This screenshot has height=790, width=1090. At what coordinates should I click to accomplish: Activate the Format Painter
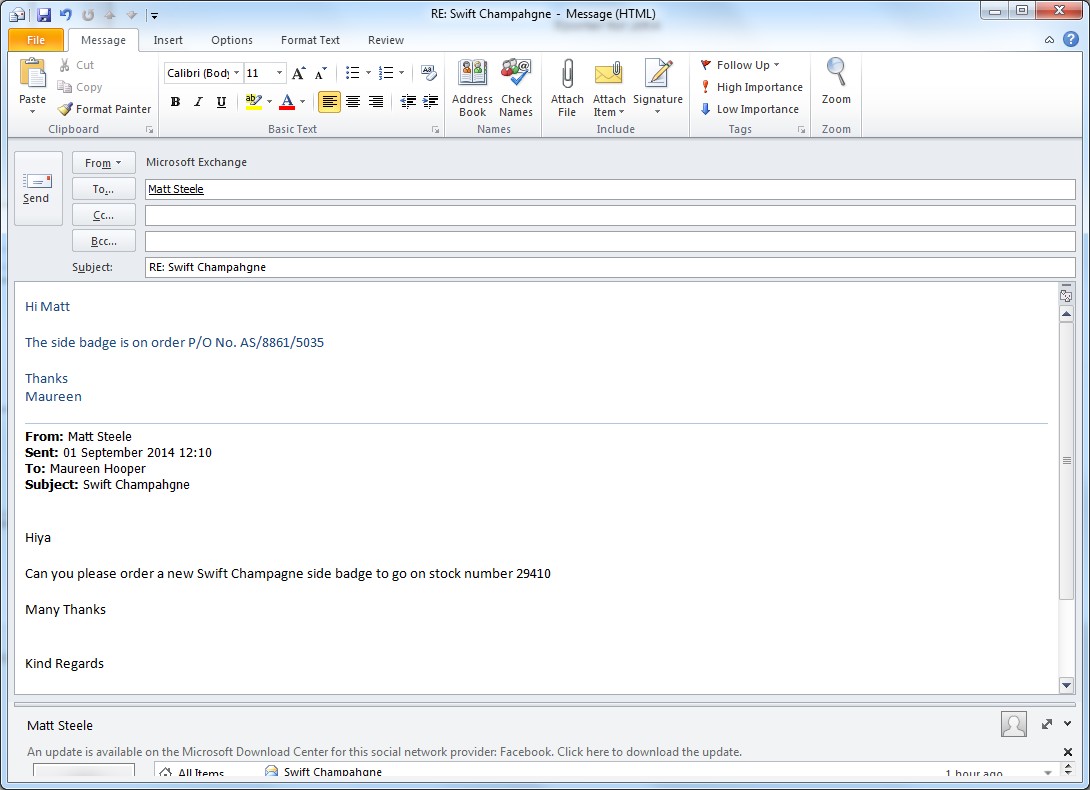[x=104, y=109]
